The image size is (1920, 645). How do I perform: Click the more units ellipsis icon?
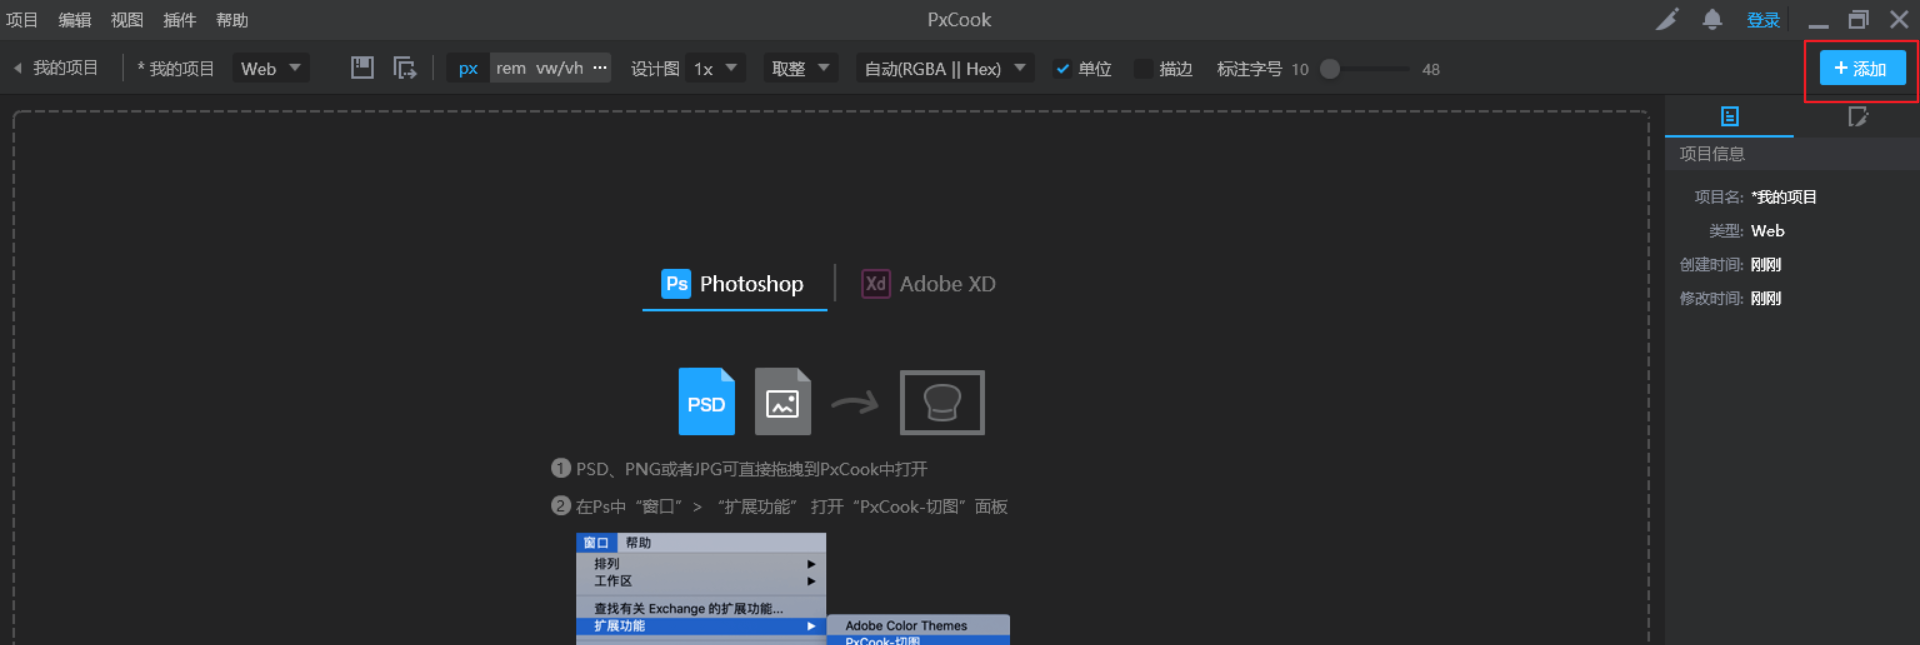click(600, 68)
